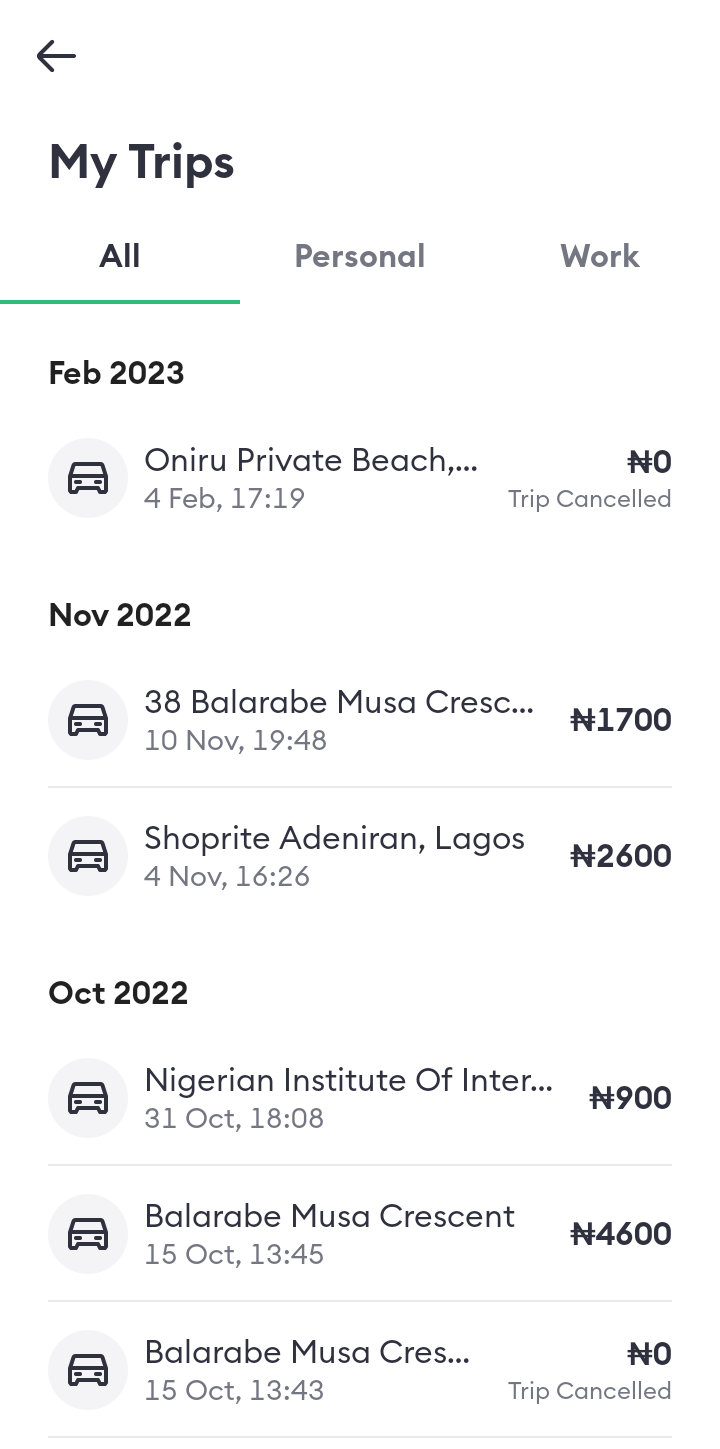
Task: Tap Trip Cancelled label on 15 Oct trip
Action: tap(589, 1391)
